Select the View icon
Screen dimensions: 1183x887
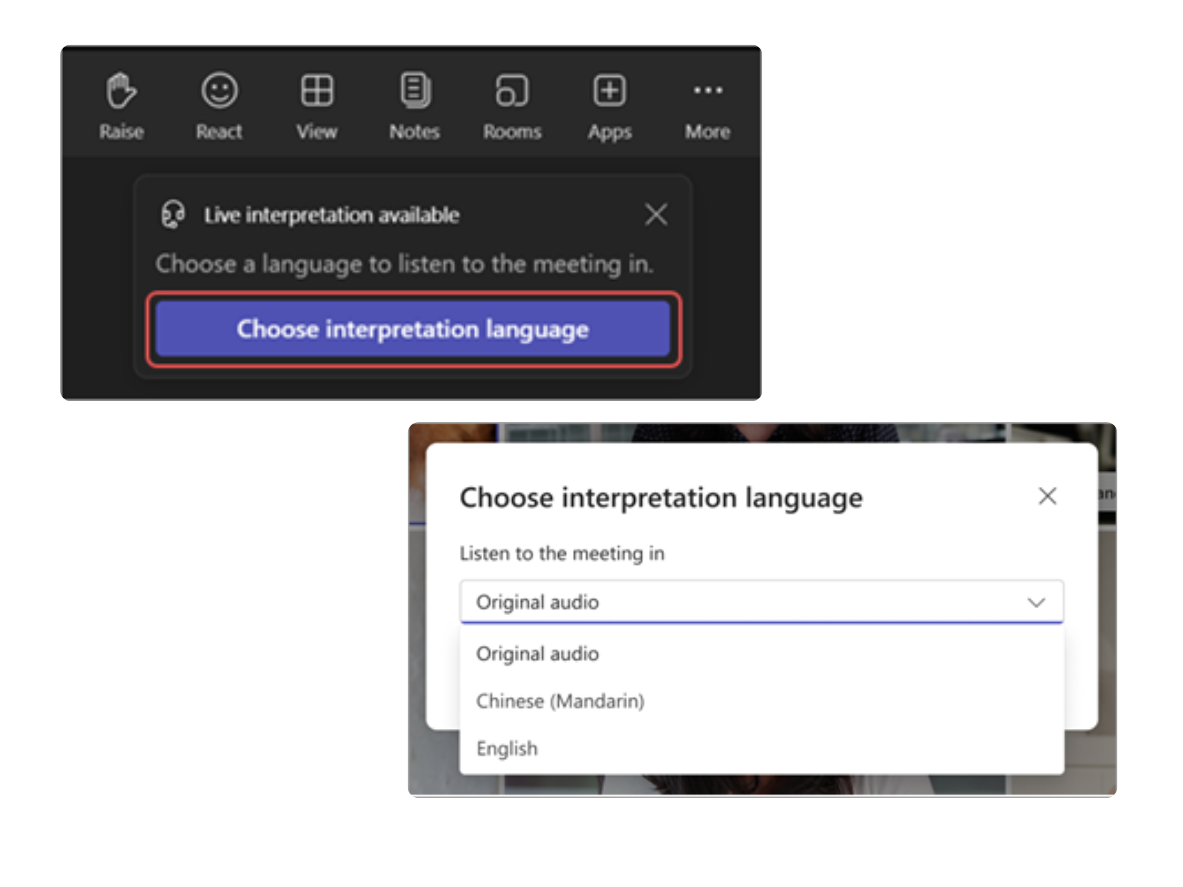pyautogui.click(x=316, y=91)
